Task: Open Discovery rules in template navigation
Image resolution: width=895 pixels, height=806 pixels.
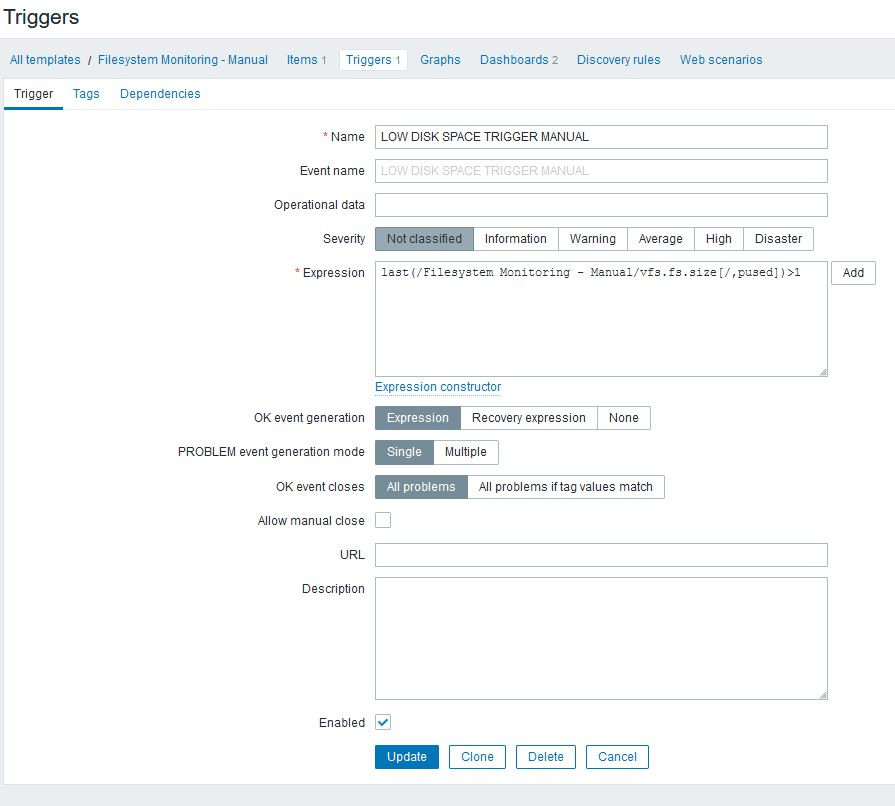Action: tap(618, 60)
